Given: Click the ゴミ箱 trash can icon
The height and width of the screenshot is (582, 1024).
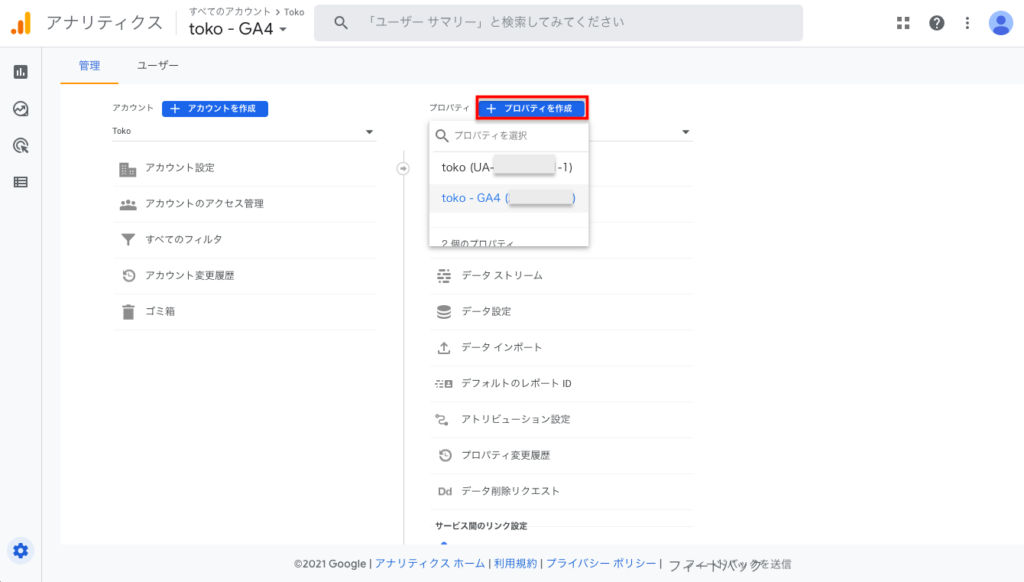Looking at the screenshot, I should pos(128,312).
